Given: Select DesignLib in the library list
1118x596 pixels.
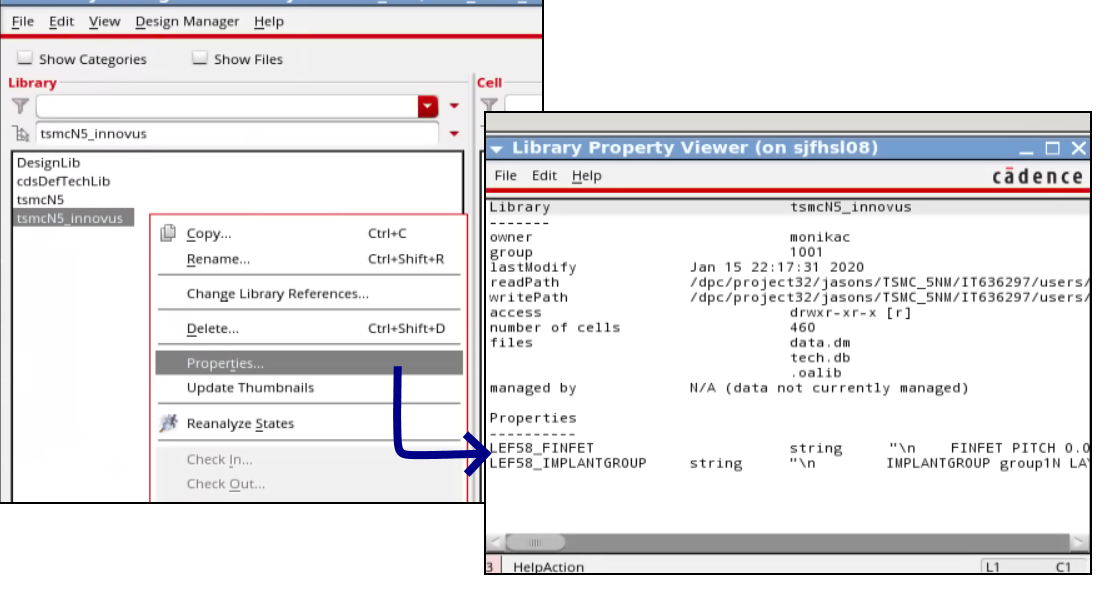Looking at the screenshot, I should click(48, 163).
